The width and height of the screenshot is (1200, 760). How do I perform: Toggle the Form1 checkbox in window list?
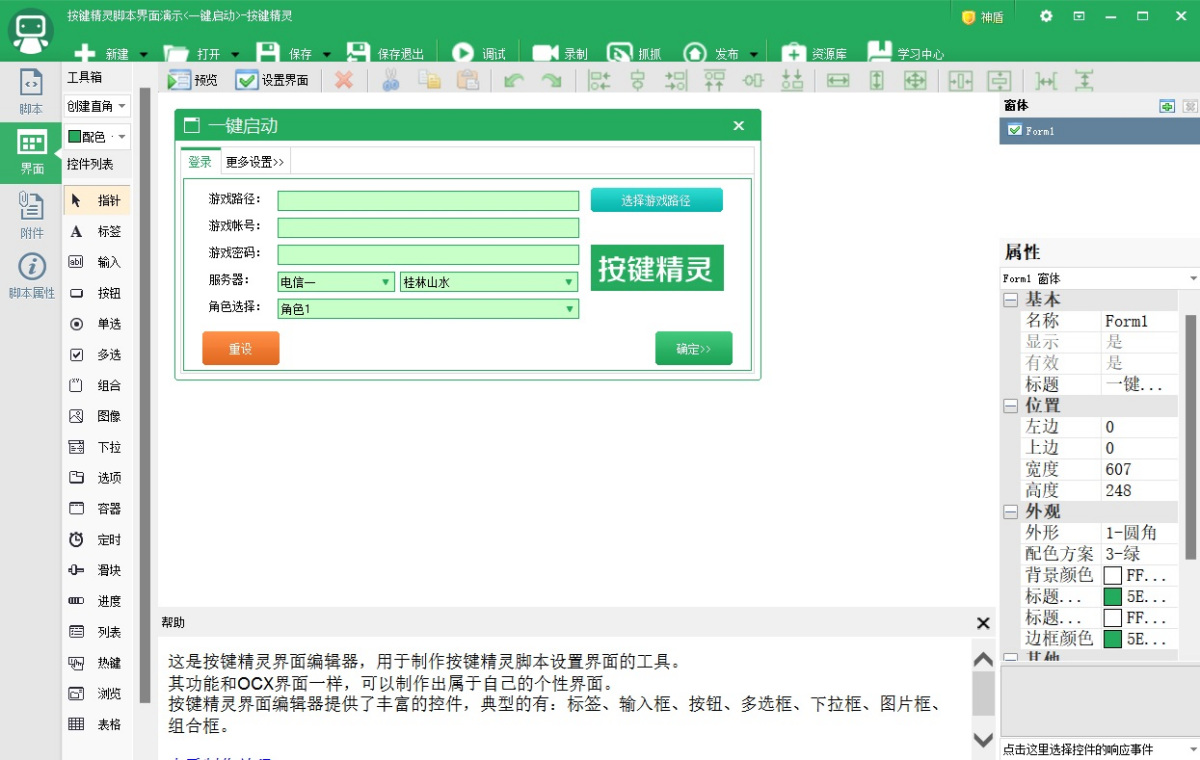point(1015,130)
